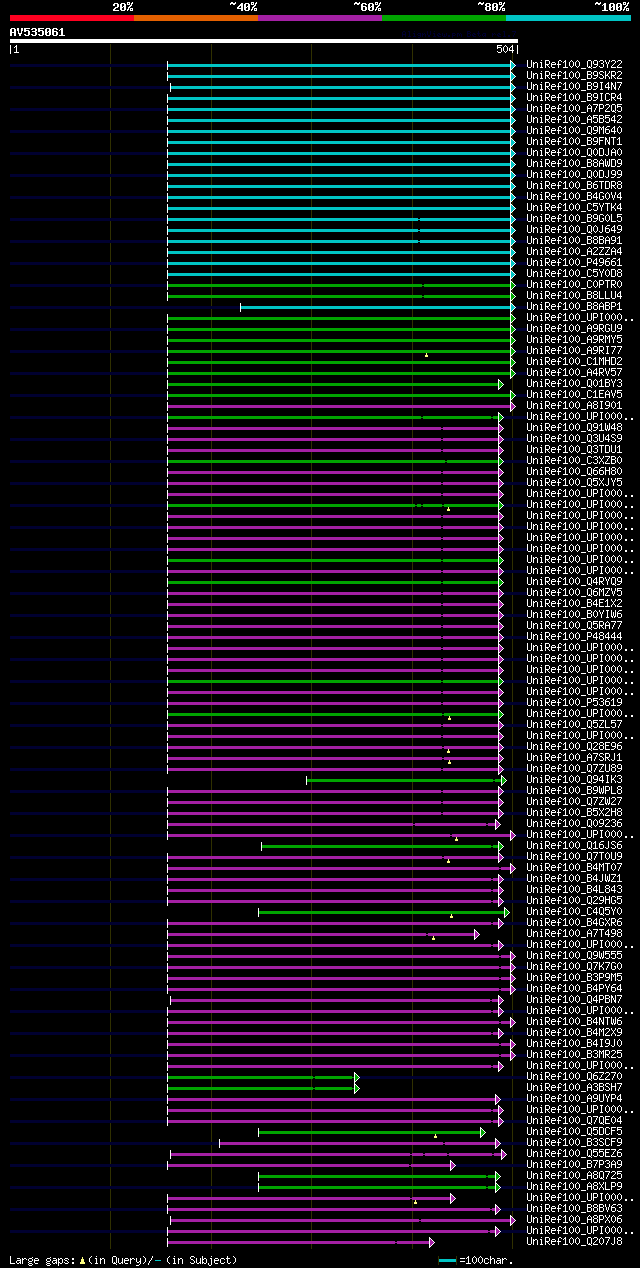Click the UniRef100_A8I901 label

(574, 405)
